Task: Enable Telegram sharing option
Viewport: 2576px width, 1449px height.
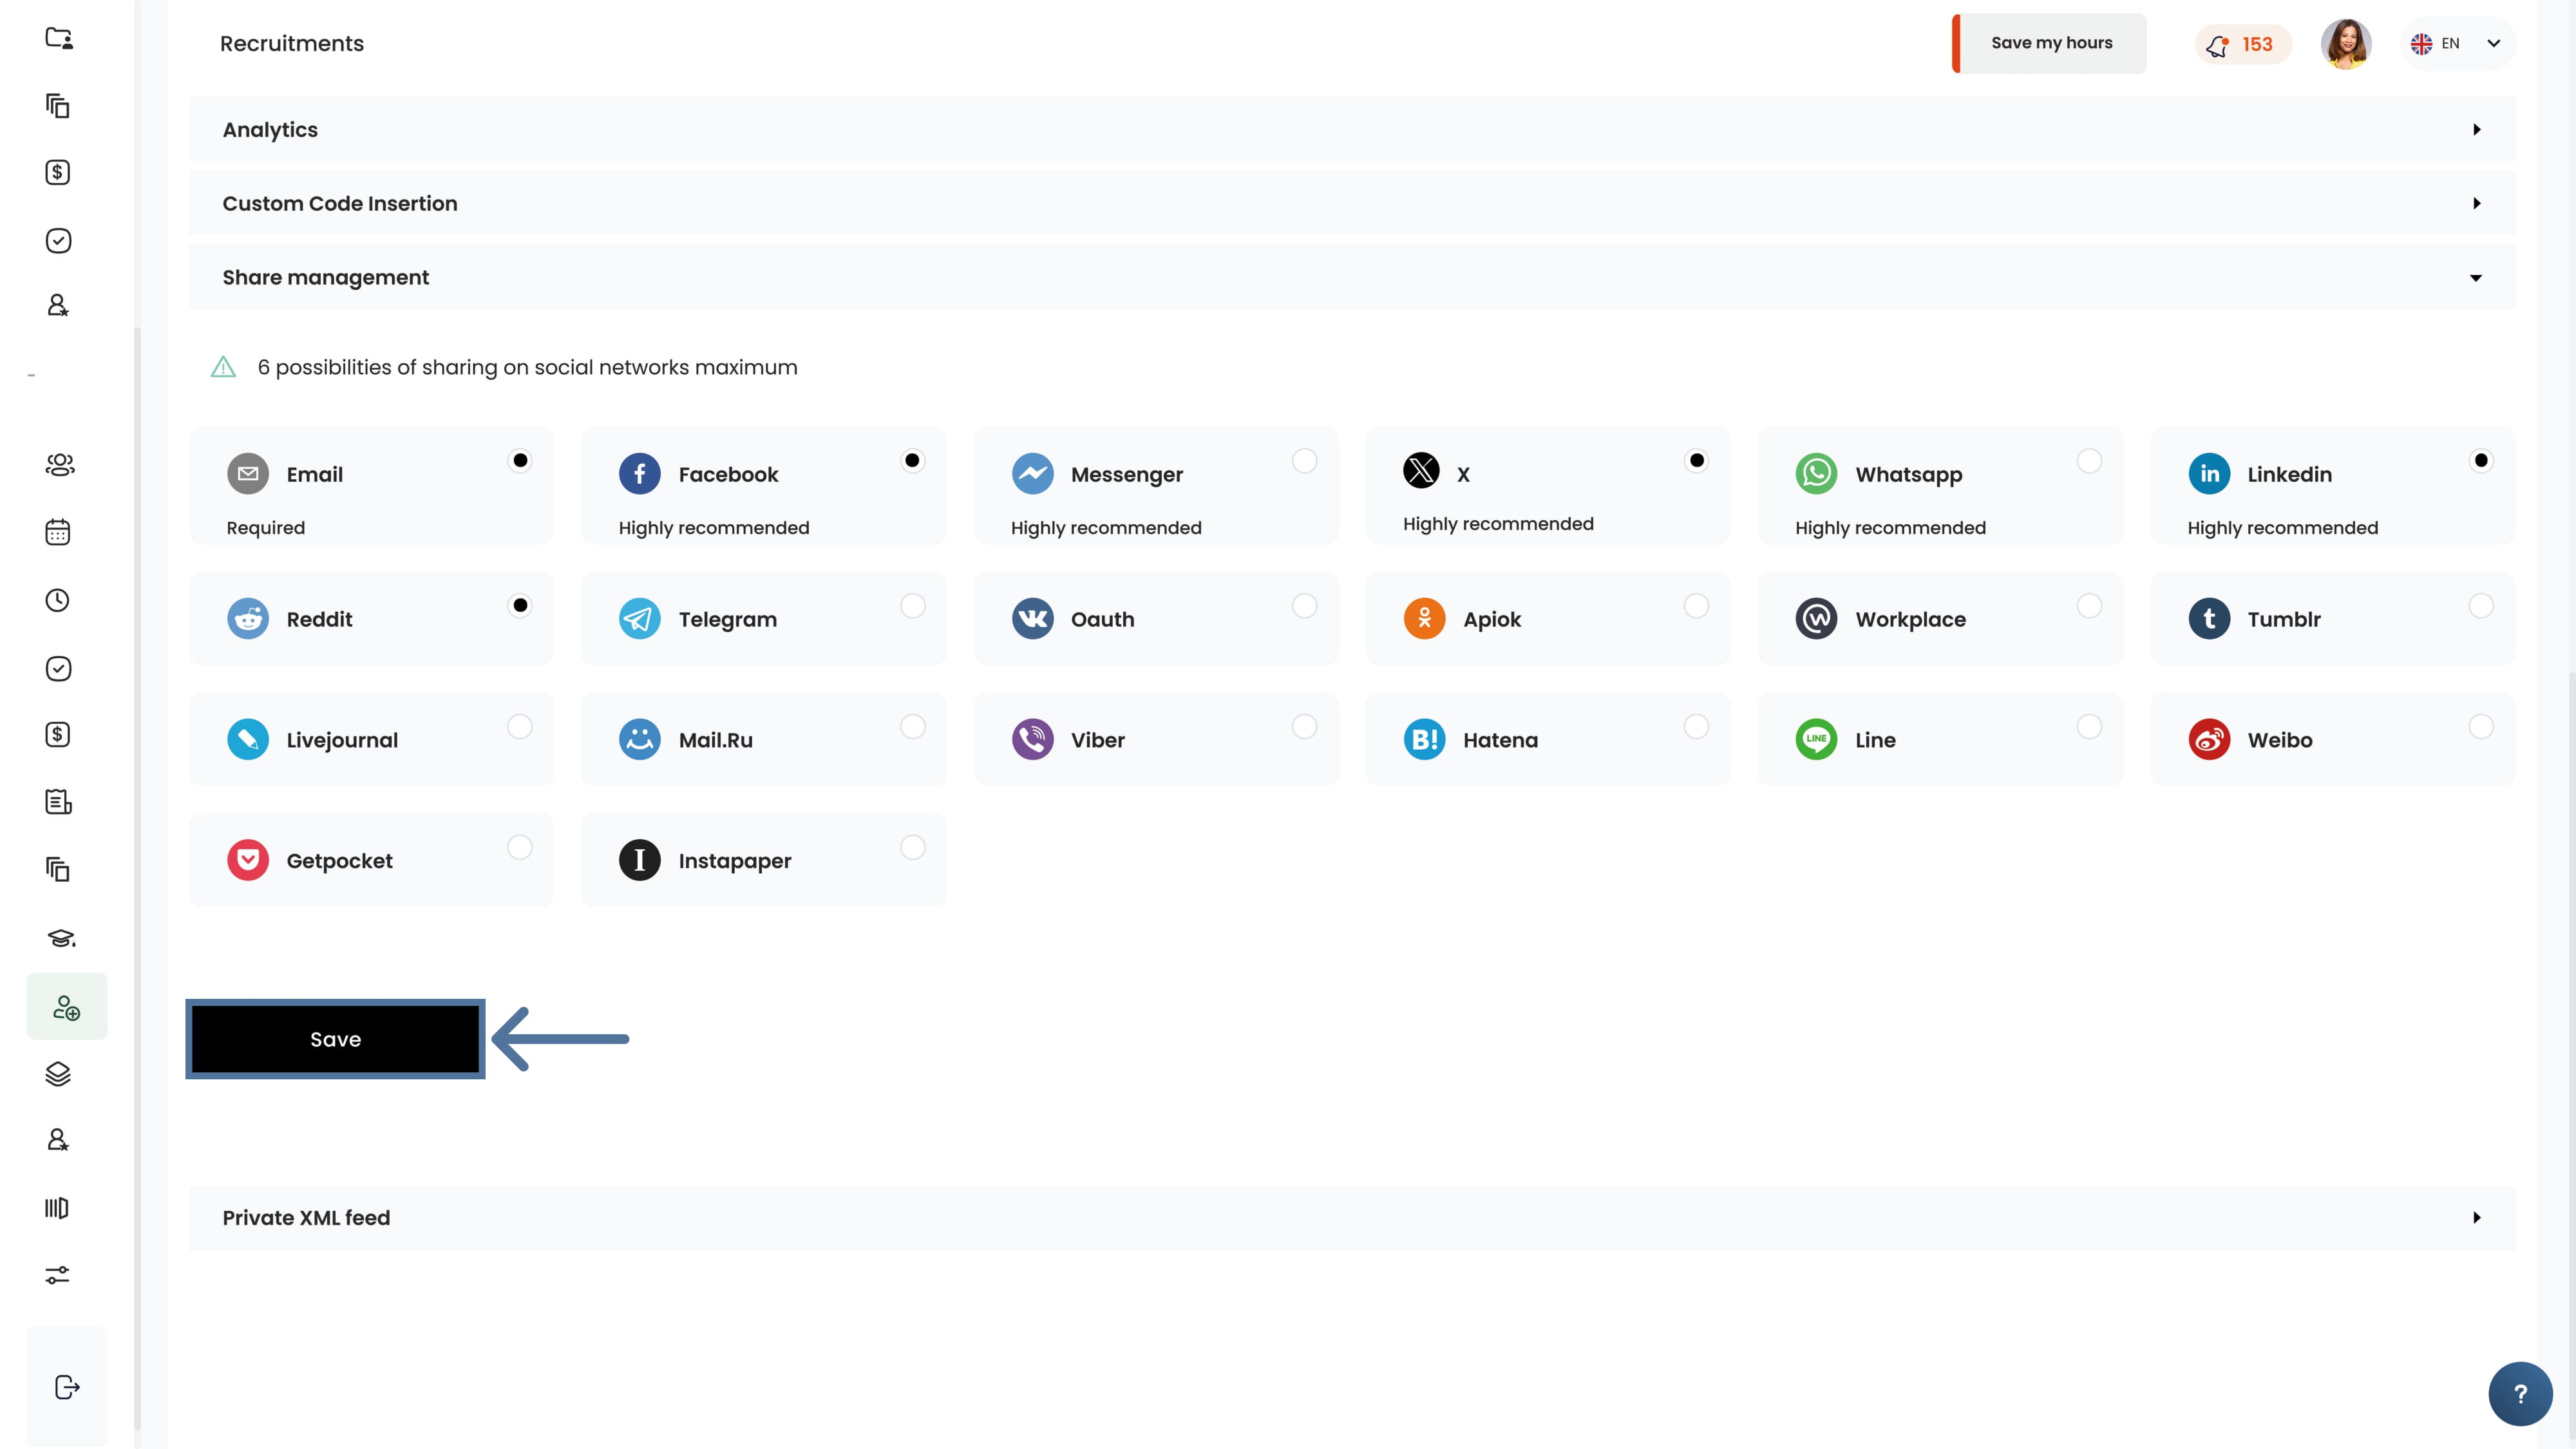Action: pos(912,606)
